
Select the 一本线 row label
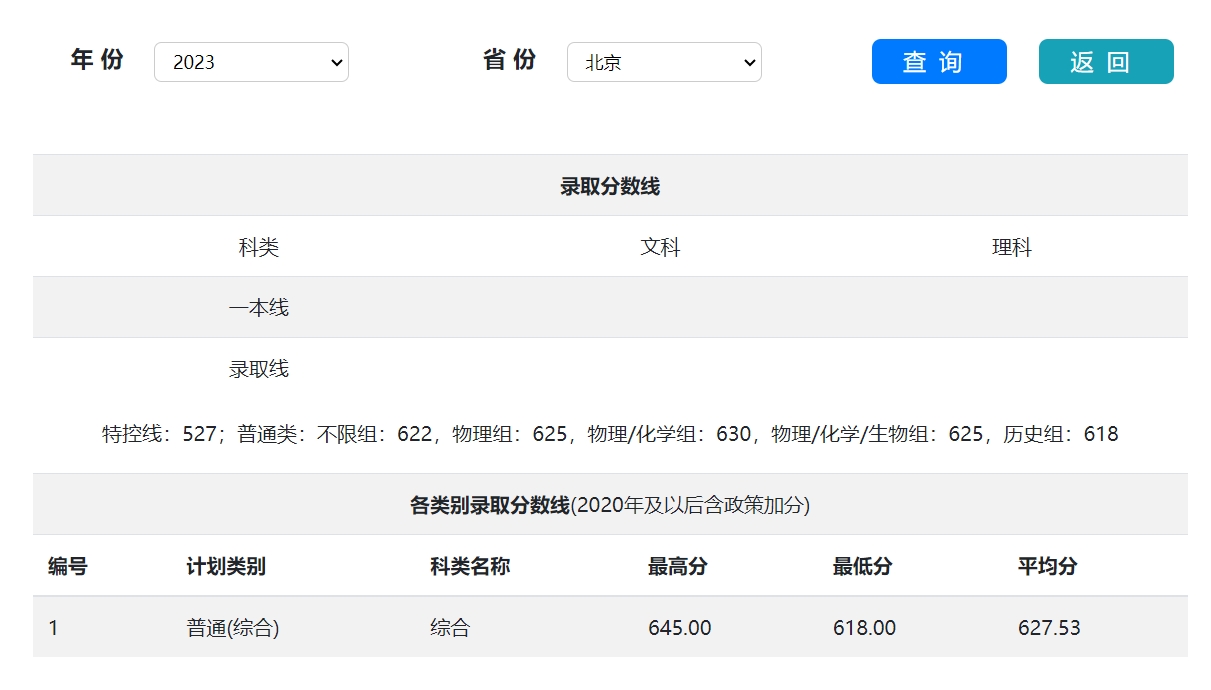258,308
